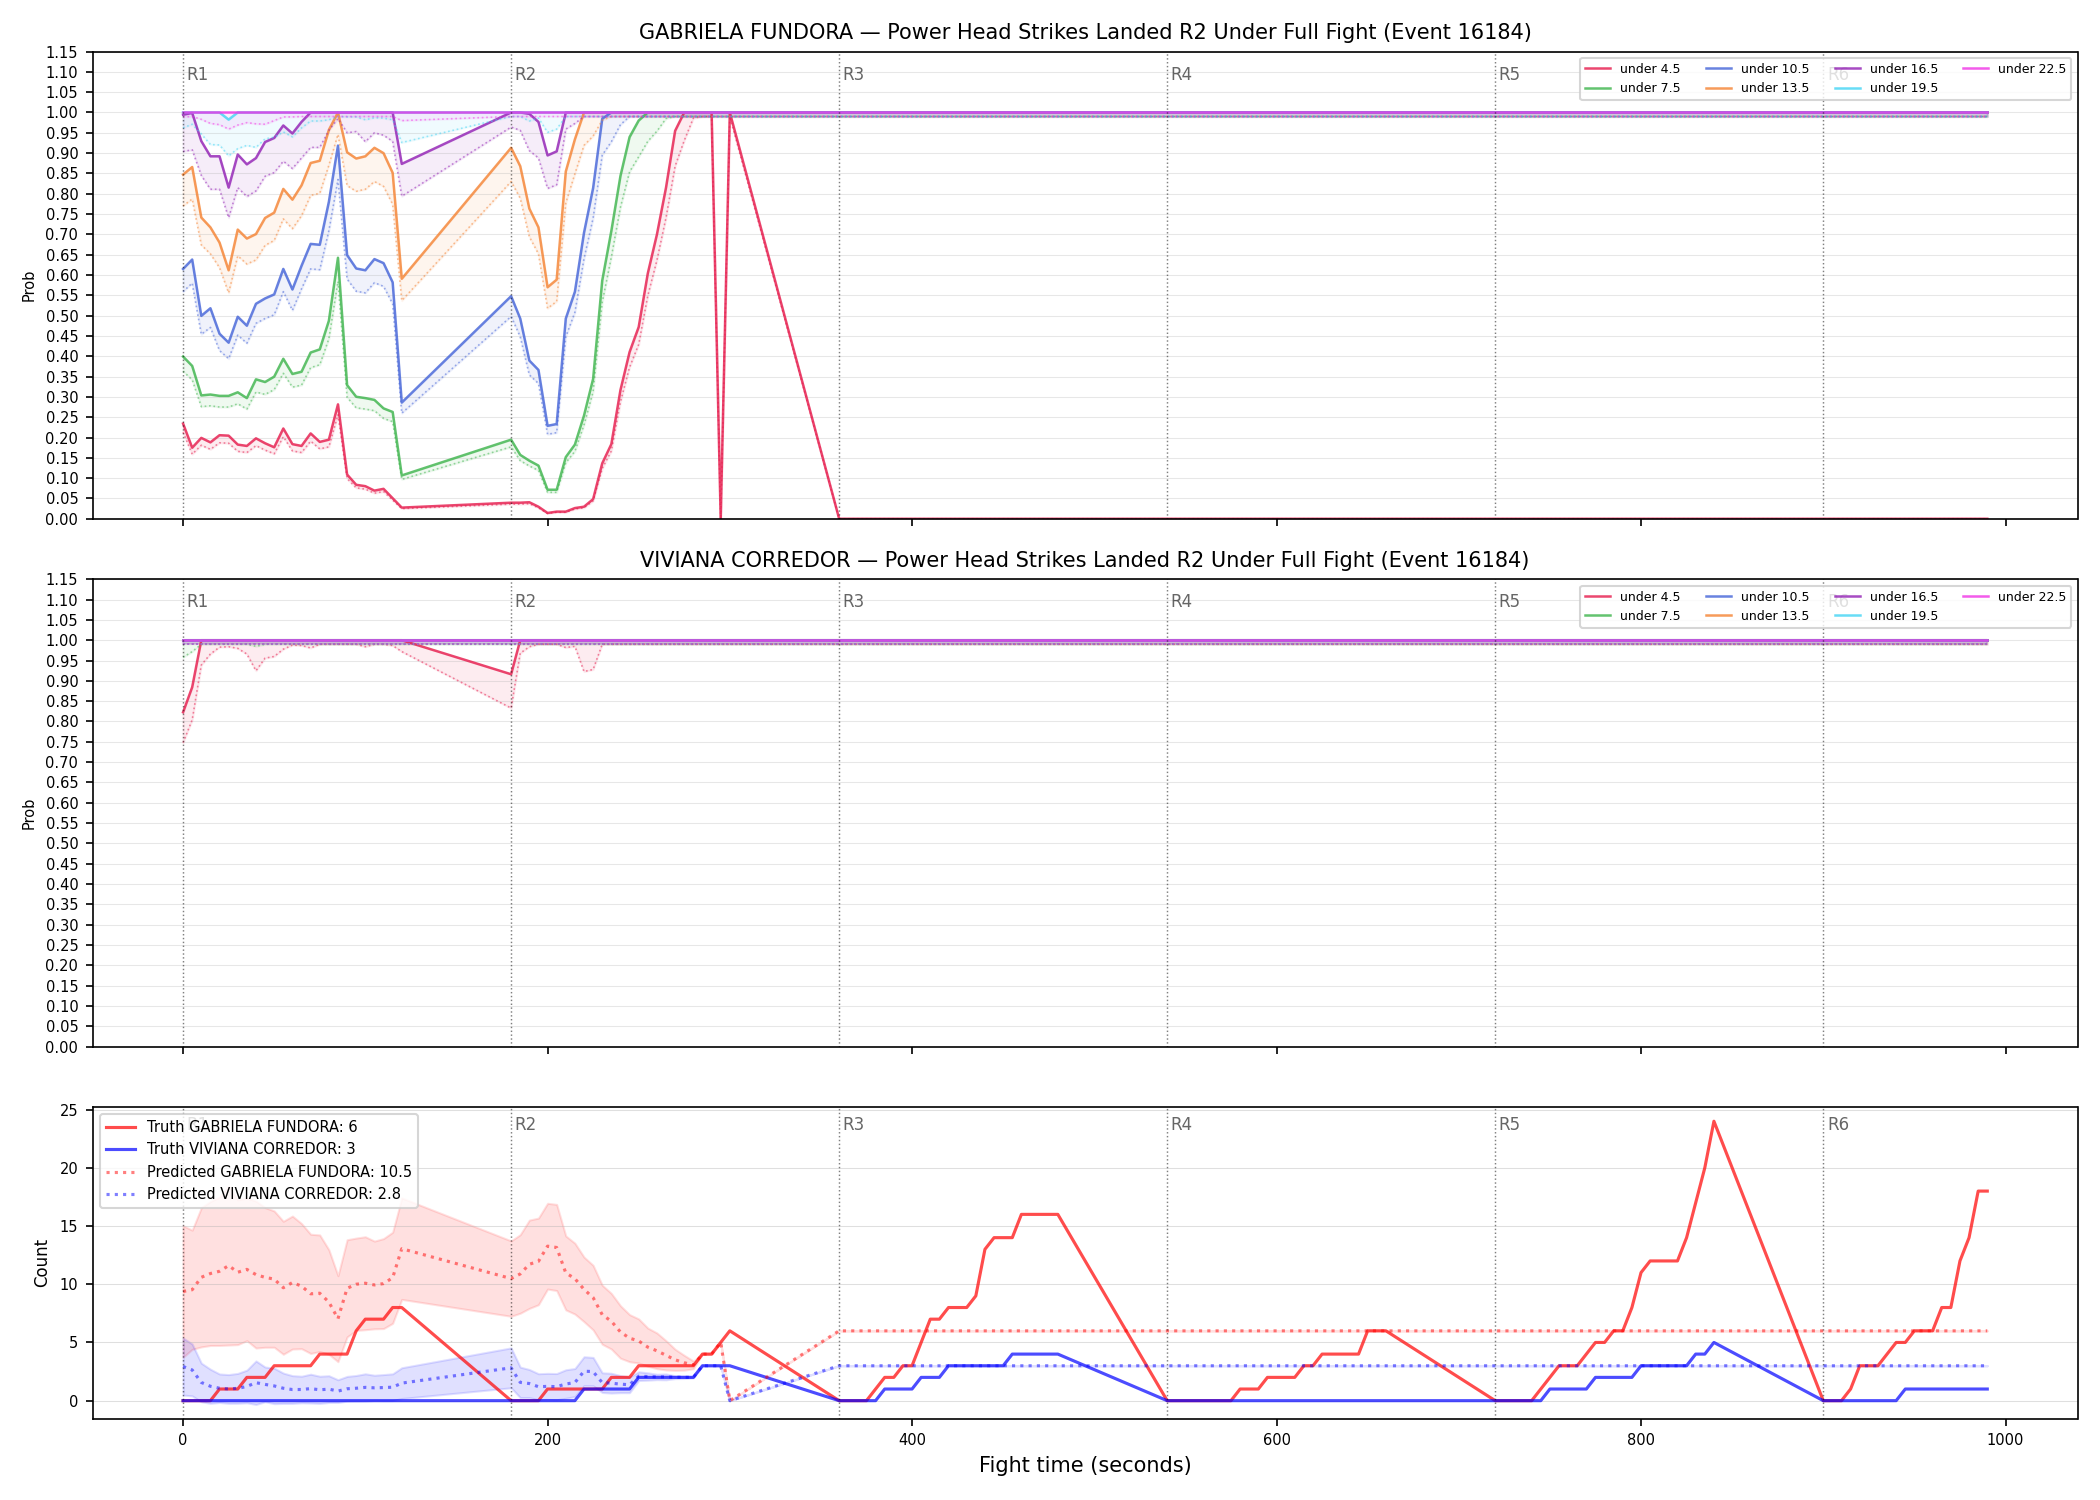Viewport: 2100px width, 1500px height.
Task: Pick 'under 10.5' in the Corredor chart legend
Action: pyautogui.click(x=1757, y=597)
